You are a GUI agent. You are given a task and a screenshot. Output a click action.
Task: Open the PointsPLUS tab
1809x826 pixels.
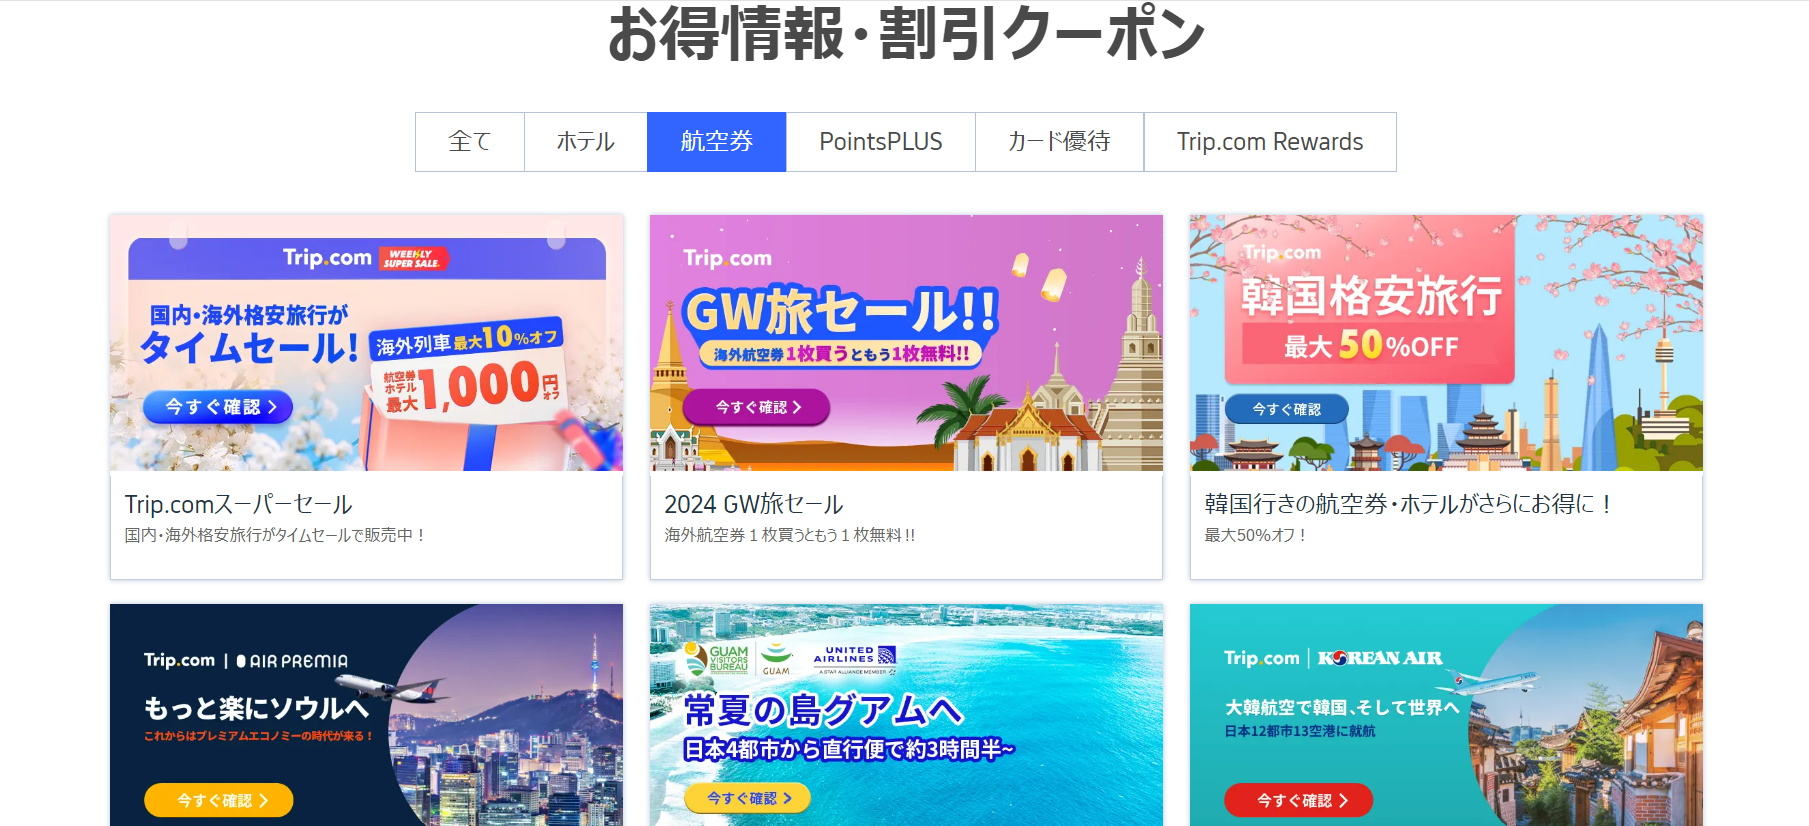[881, 142]
